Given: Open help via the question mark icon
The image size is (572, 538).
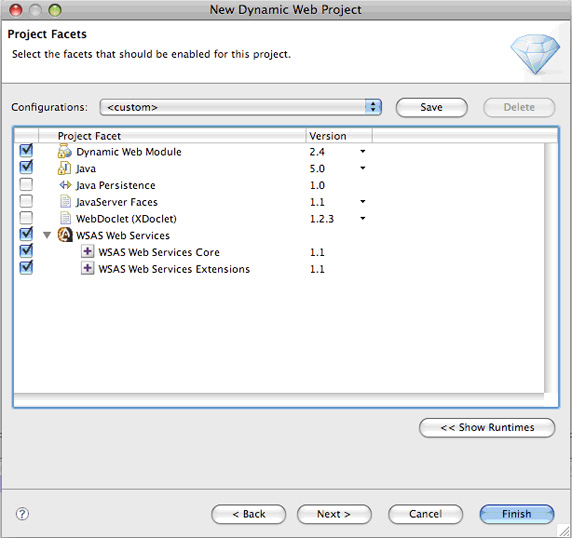Looking at the screenshot, I should pos(22,514).
